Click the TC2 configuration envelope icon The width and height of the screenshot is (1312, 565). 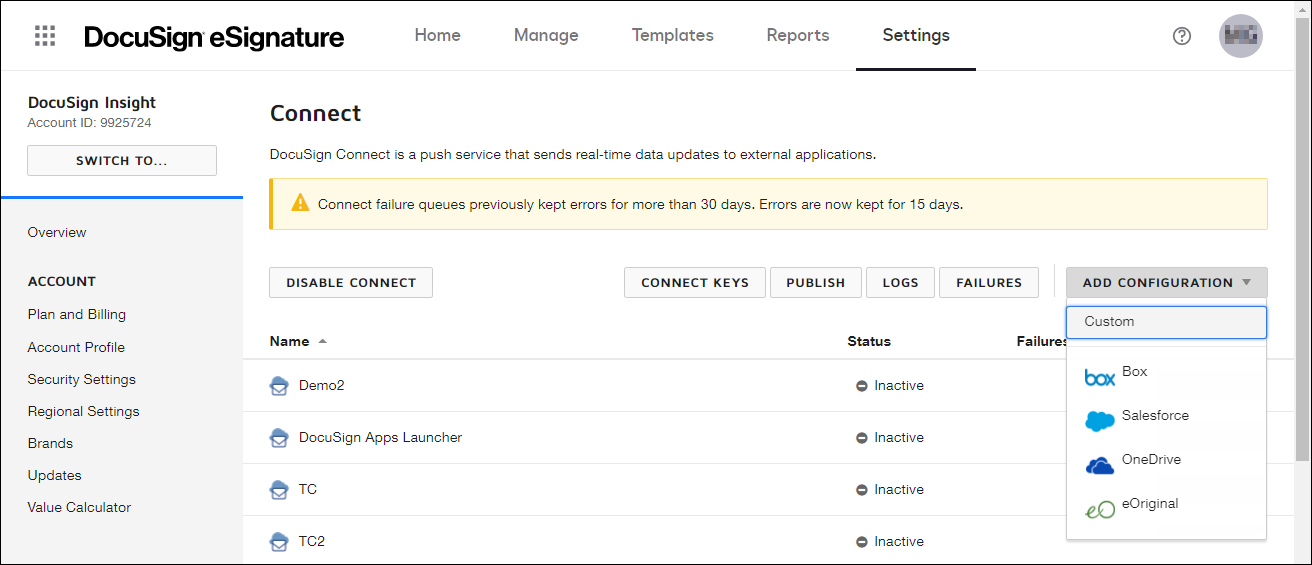[x=280, y=542]
